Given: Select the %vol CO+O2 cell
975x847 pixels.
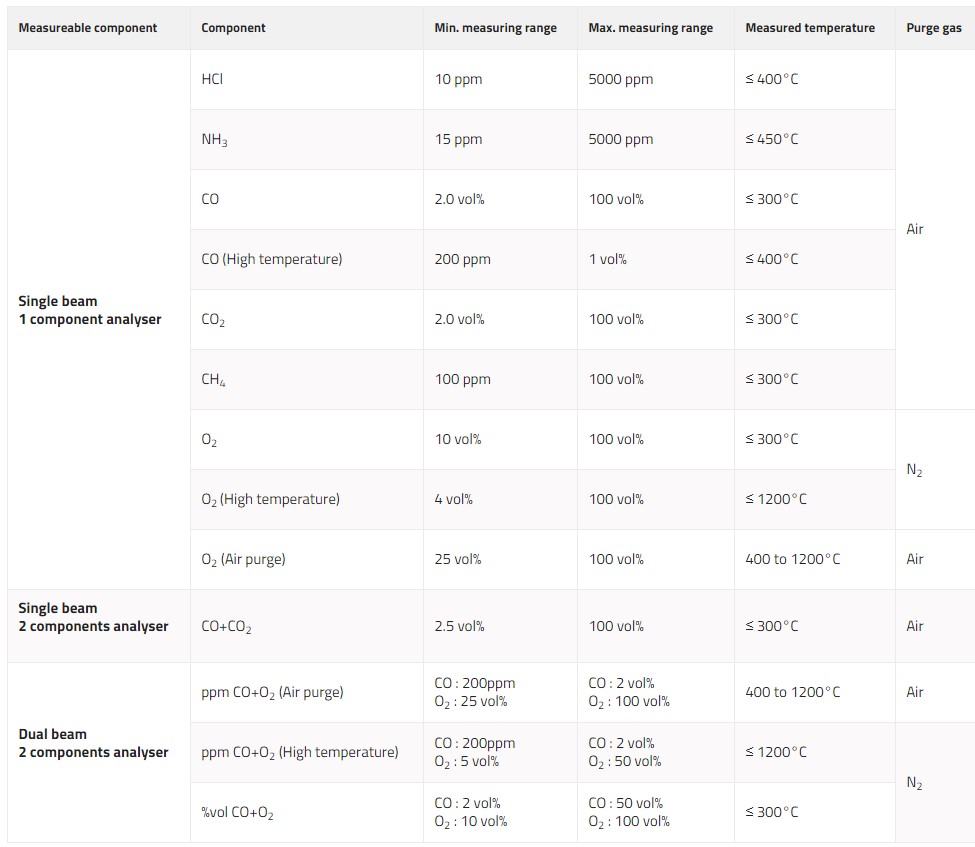Looking at the screenshot, I should [x=238, y=812].
